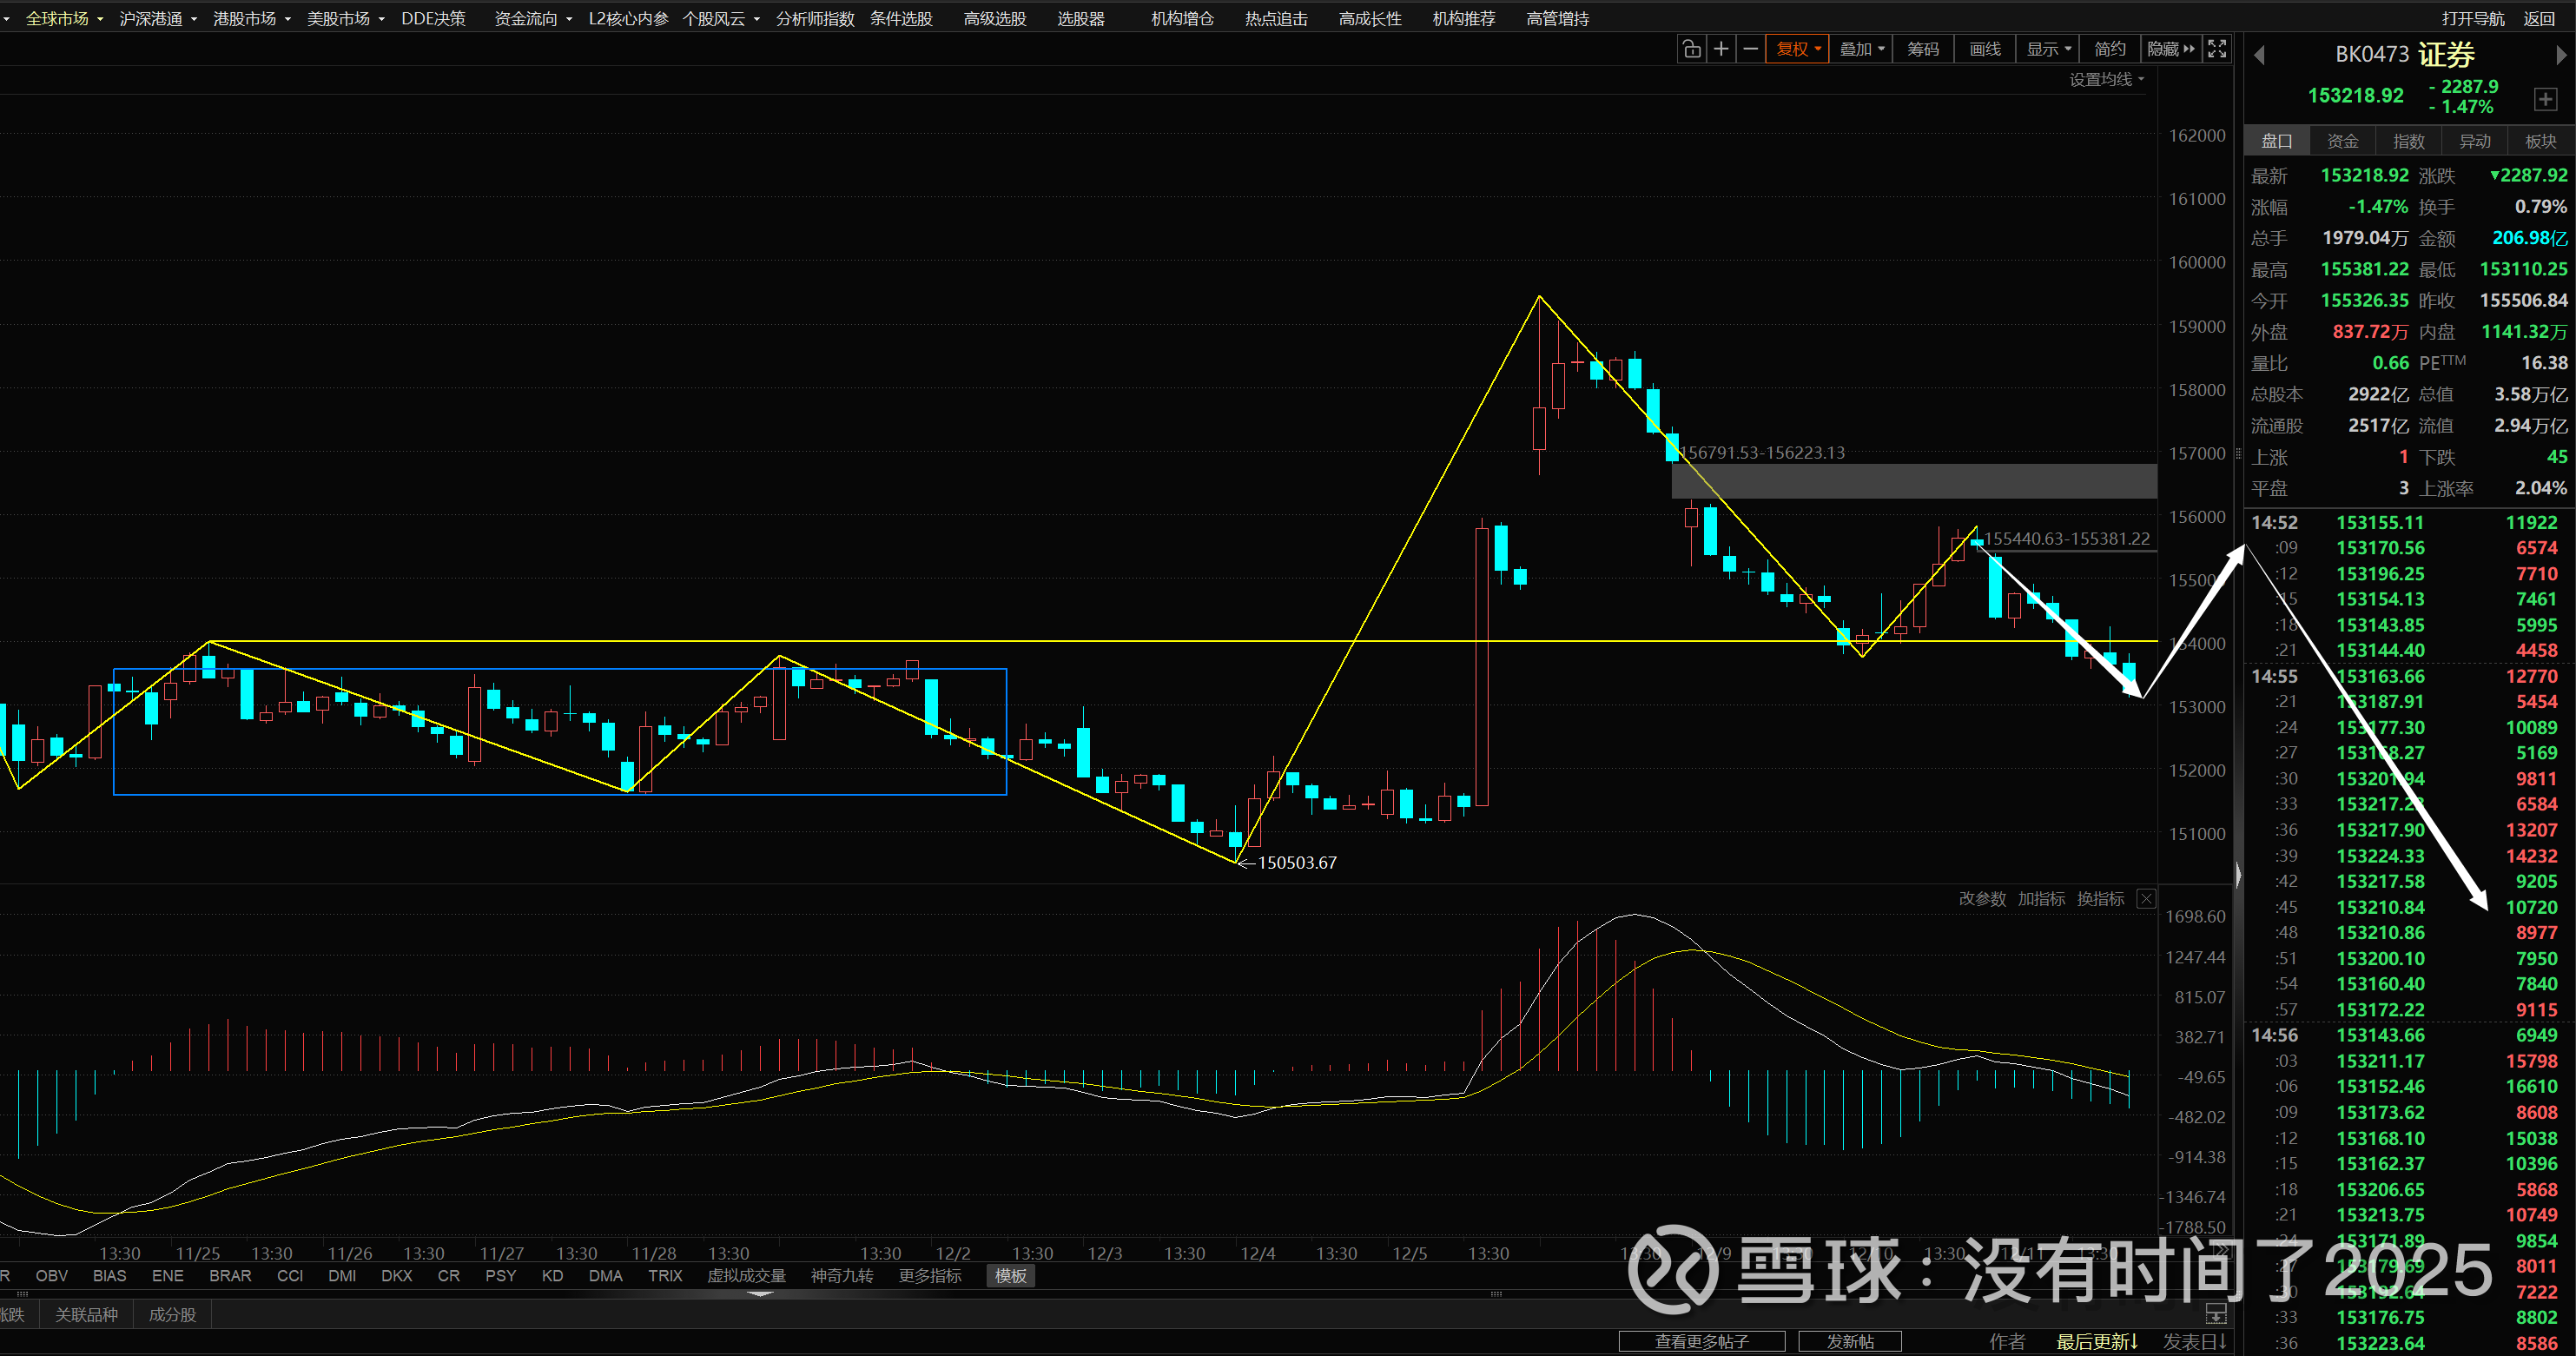Toggle the 筹码 chip distribution view
Viewport: 2576px width, 1356px height.
pyautogui.click(x=1922, y=49)
